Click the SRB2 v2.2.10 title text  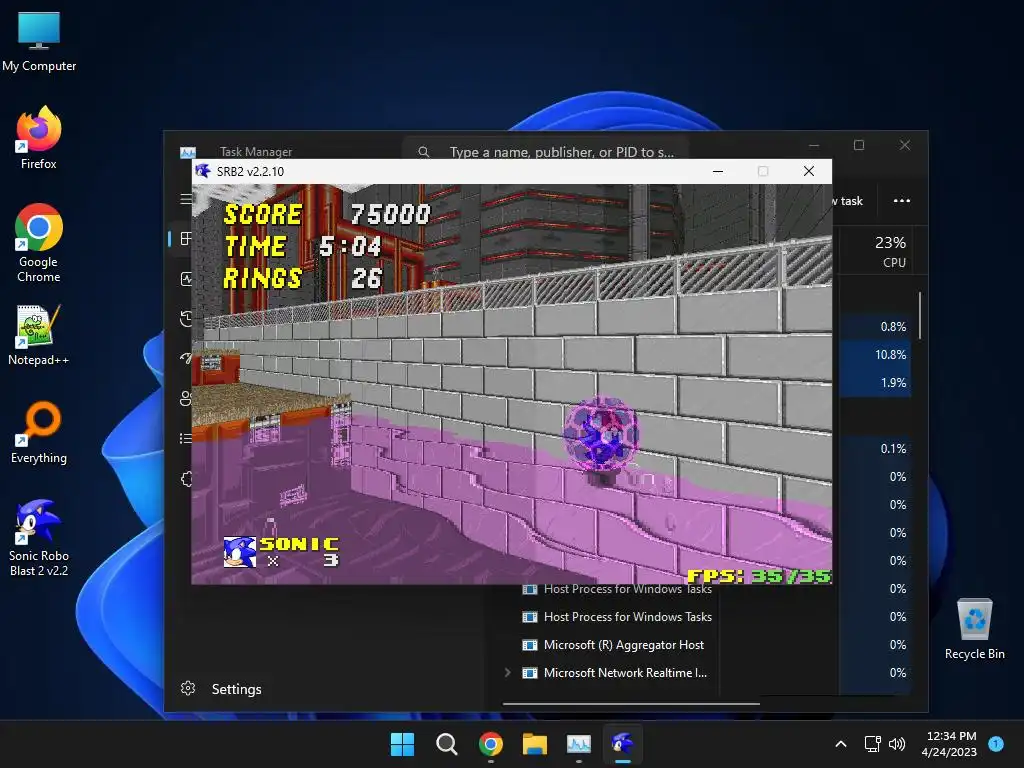(251, 172)
